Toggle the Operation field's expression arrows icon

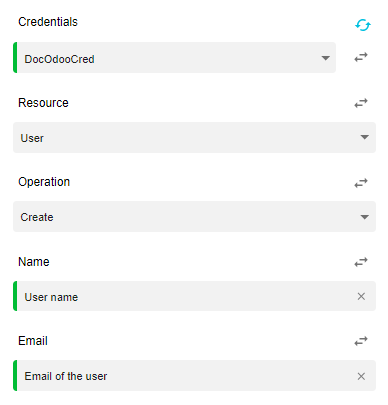(361, 183)
